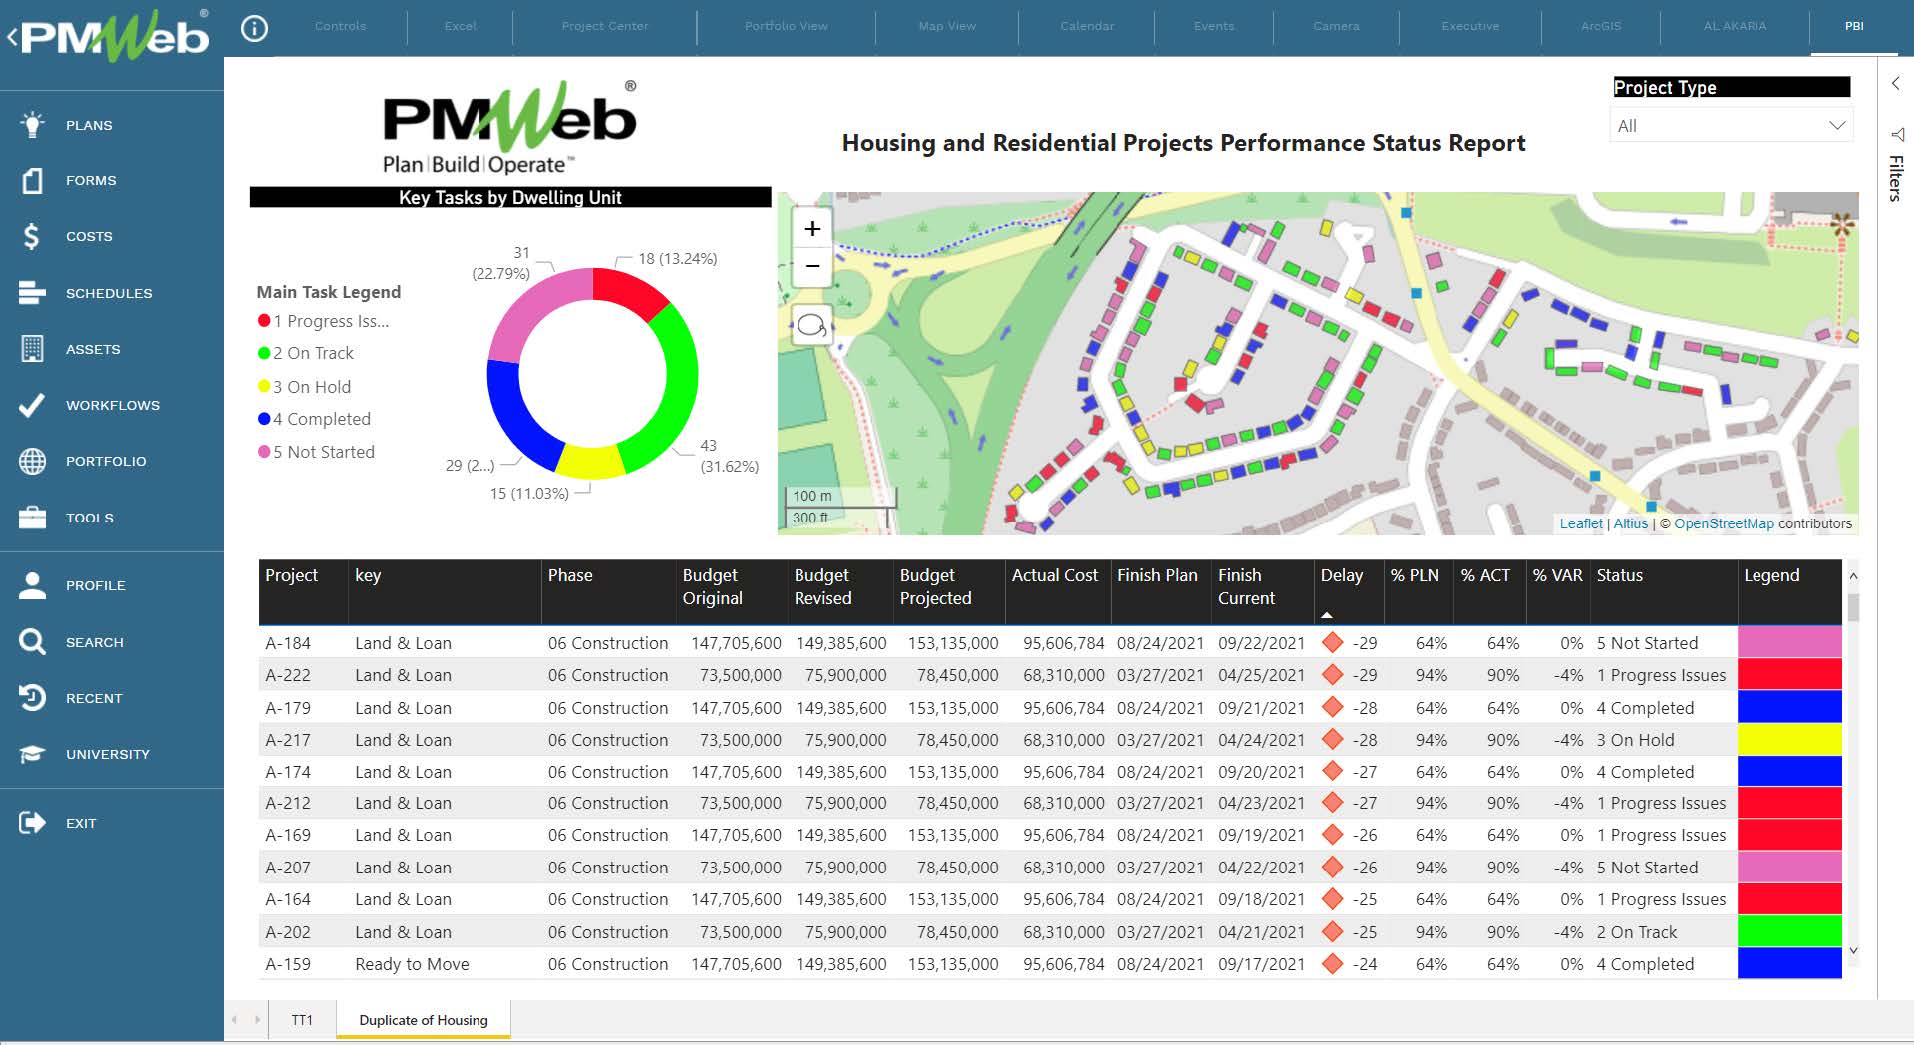This screenshot has height=1045, width=1914.
Task: Open the Project Center tab
Action: coord(605,26)
